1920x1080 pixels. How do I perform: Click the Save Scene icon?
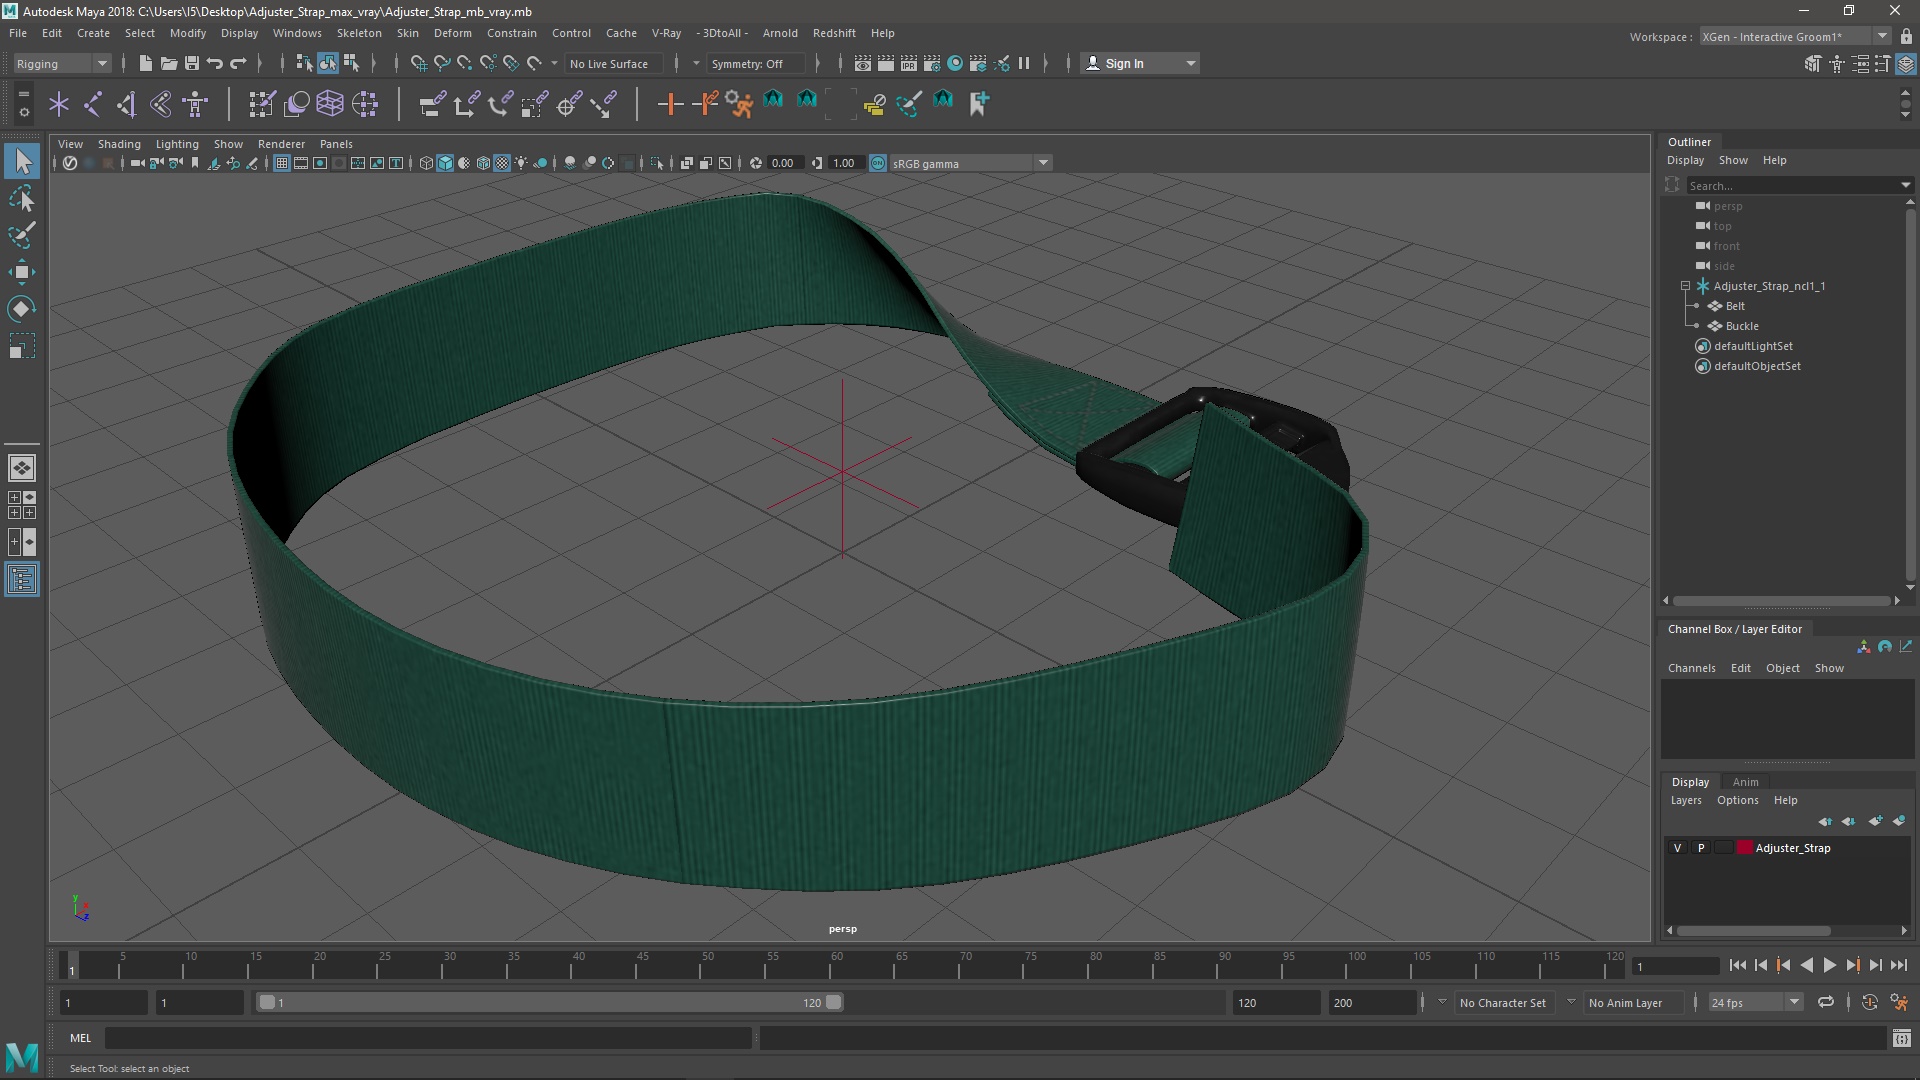pyautogui.click(x=192, y=63)
